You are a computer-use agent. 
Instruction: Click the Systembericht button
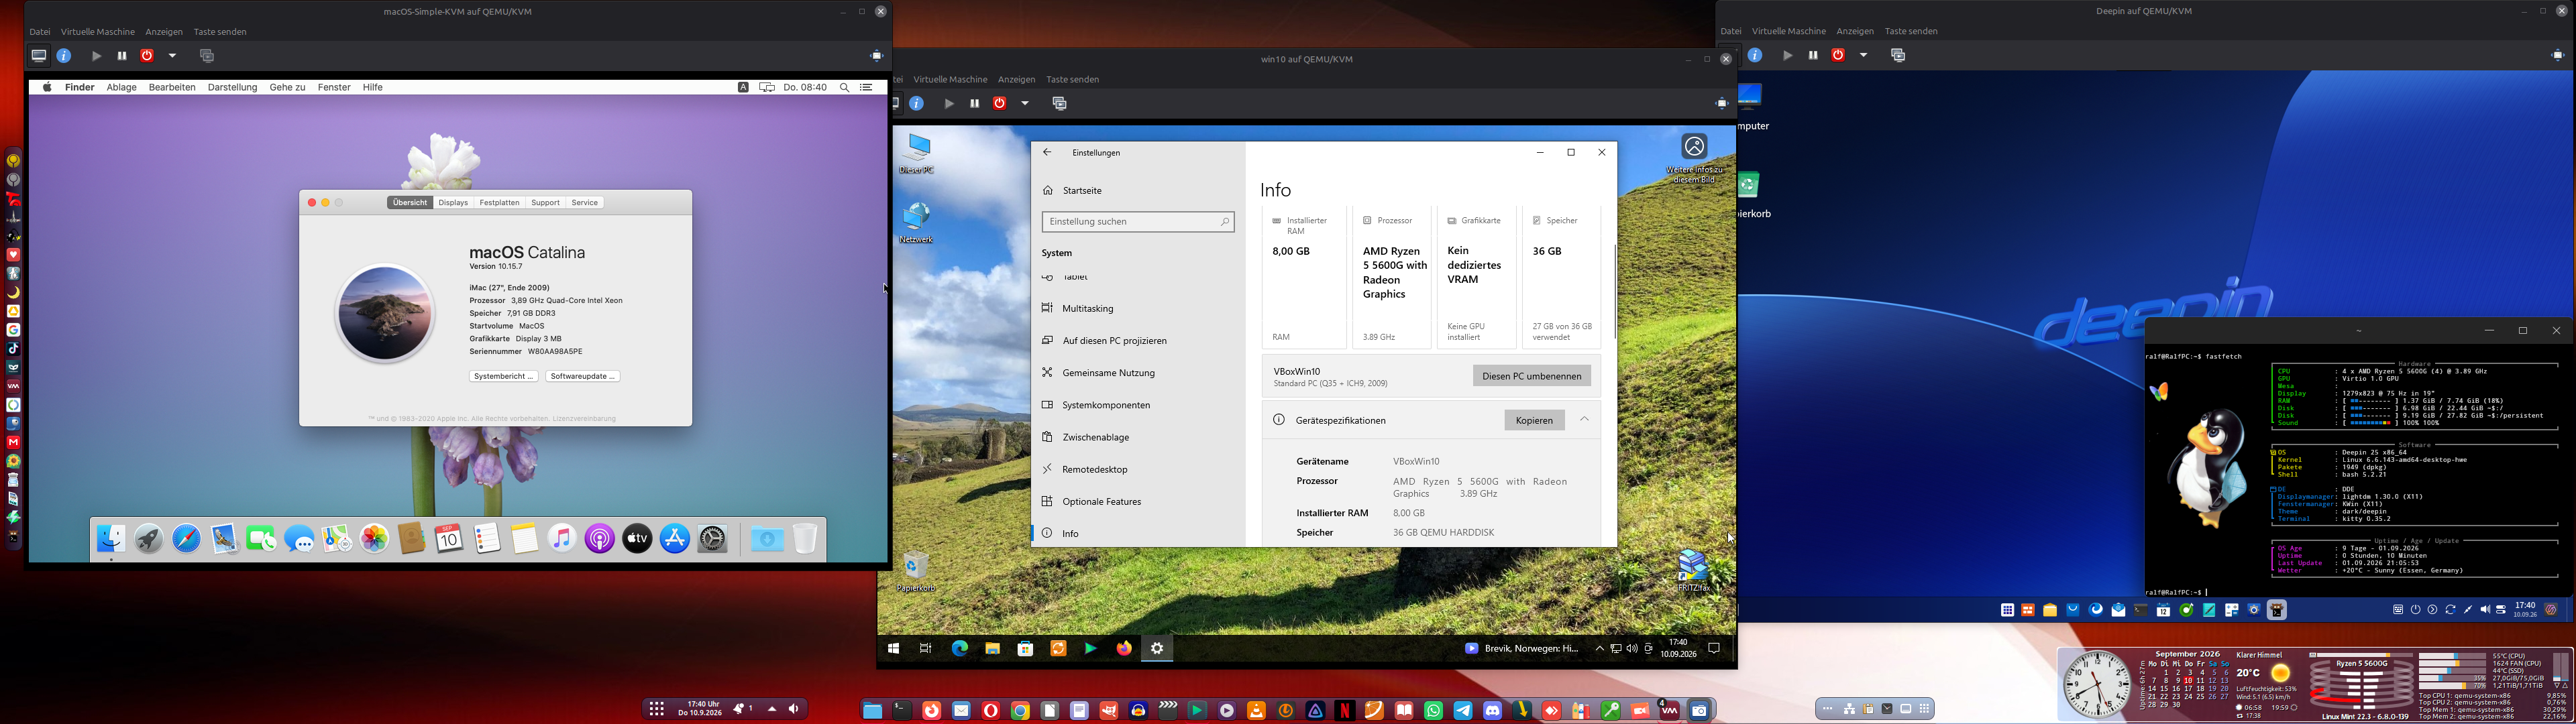504,377
